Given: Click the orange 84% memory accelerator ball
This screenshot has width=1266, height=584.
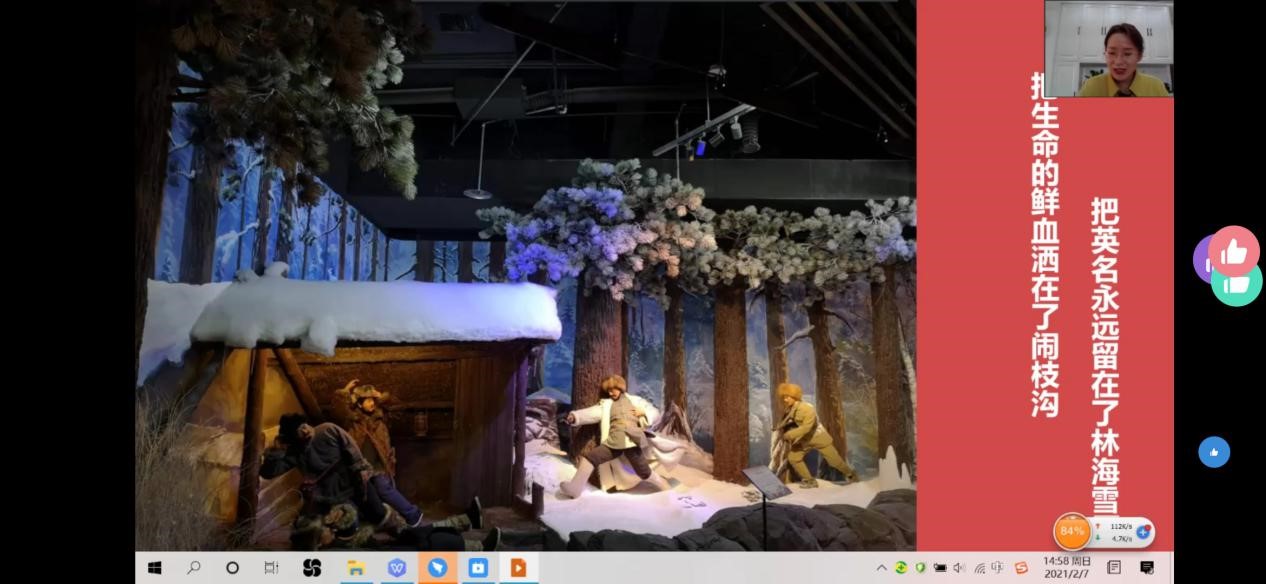Looking at the screenshot, I should (1072, 531).
